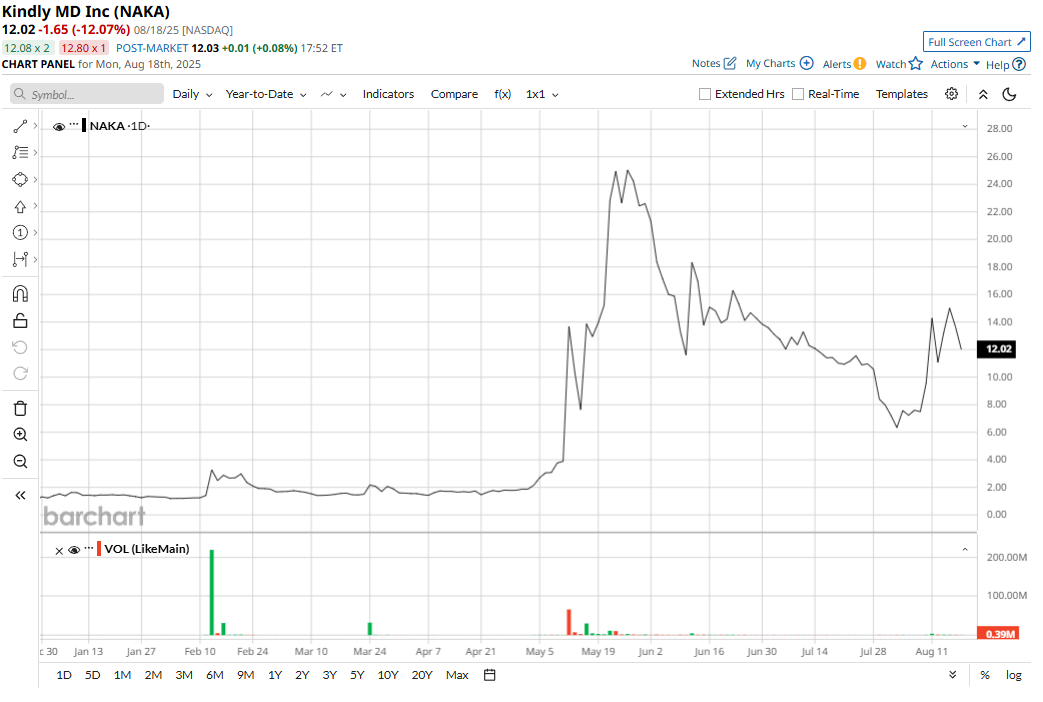Open the Daily frequency dropdown
The height and width of the screenshot is (702, 1043).
[192, 94]
